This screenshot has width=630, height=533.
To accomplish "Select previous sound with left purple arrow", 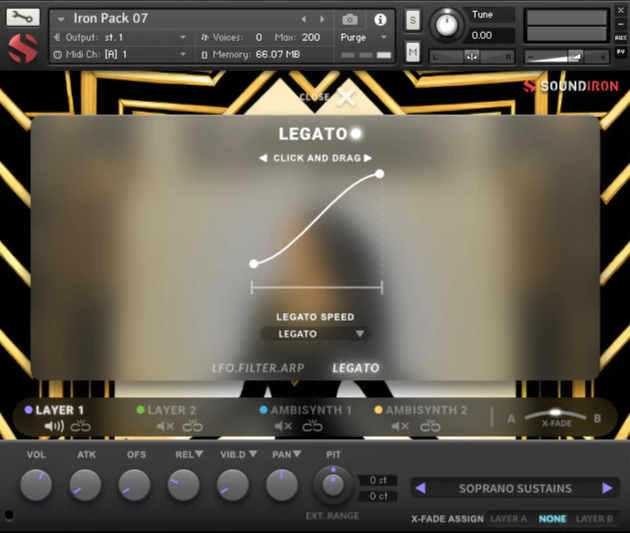I will (x=420, y=488).
